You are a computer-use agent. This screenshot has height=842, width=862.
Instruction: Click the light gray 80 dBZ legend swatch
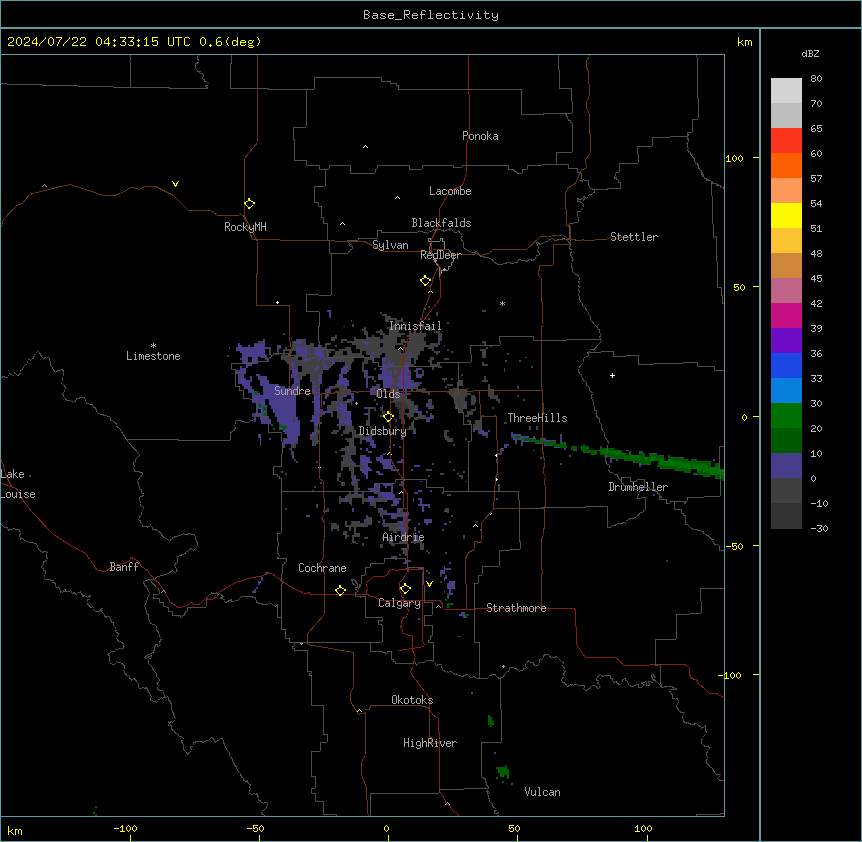tap(786, 91)
